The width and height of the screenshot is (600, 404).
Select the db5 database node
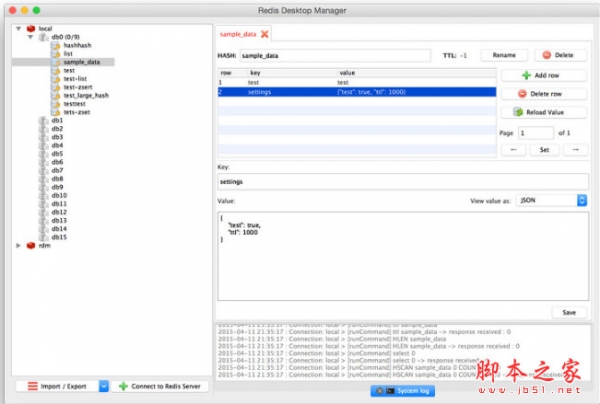click(57, 154)
